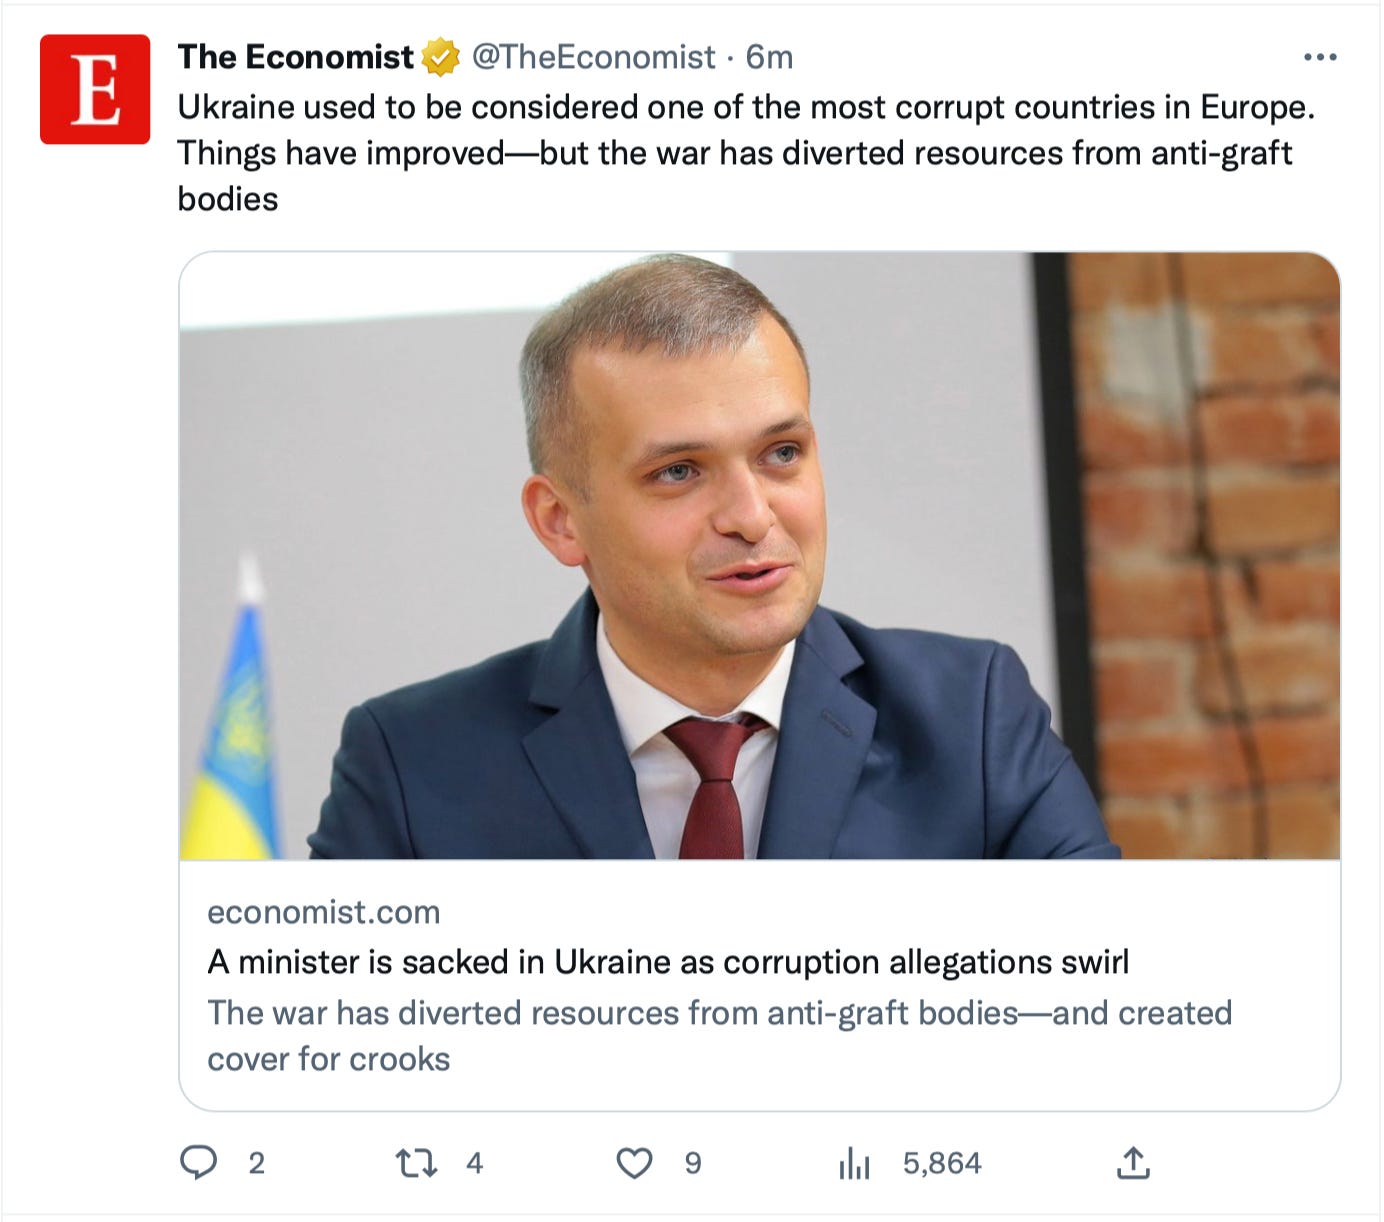The image size is (1384, 1222).
Task: Click the tweet text about Ukraine corruption
Action: pyautogui.click(x=745, y=152)
